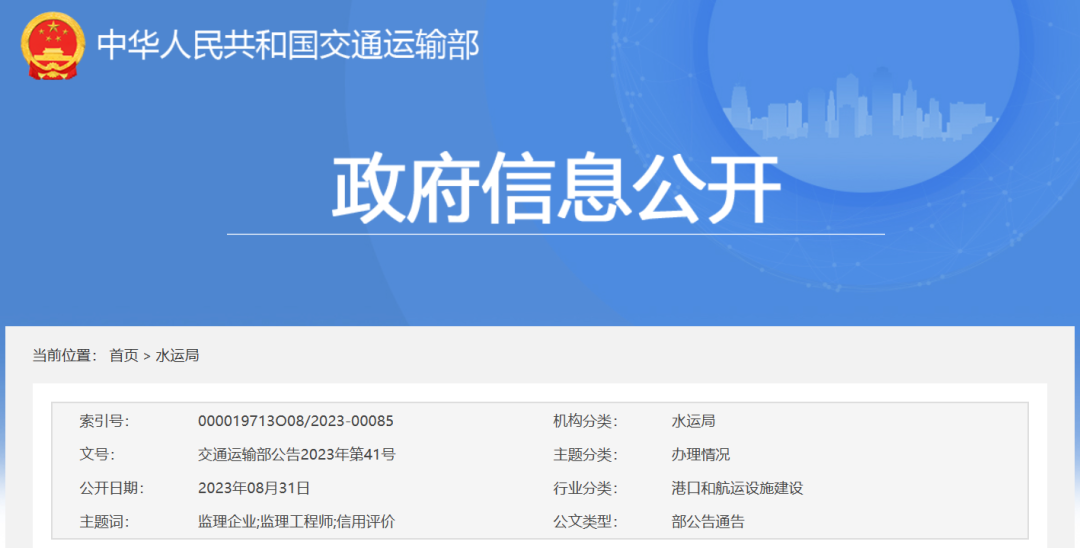Select the 主题词 label

(104, 522)
